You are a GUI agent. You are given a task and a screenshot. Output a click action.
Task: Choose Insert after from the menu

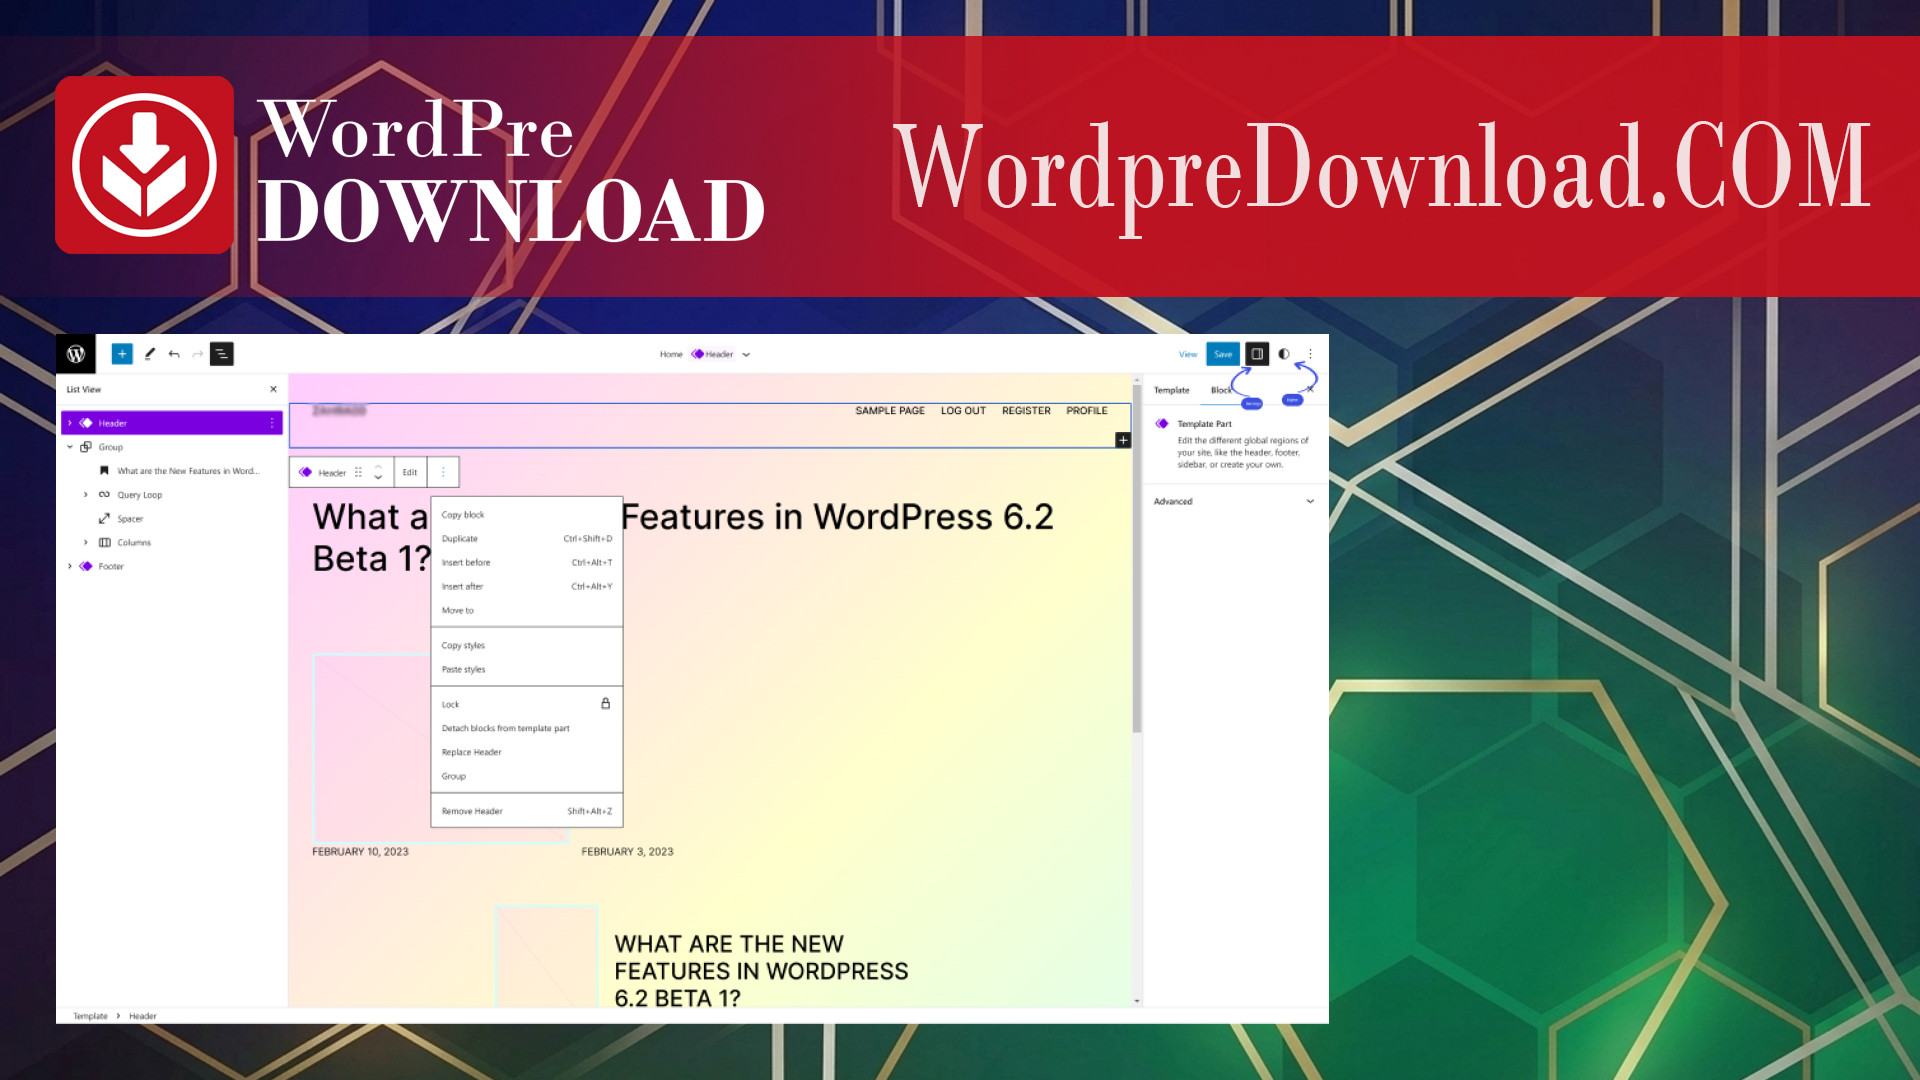tap(527, 587)
